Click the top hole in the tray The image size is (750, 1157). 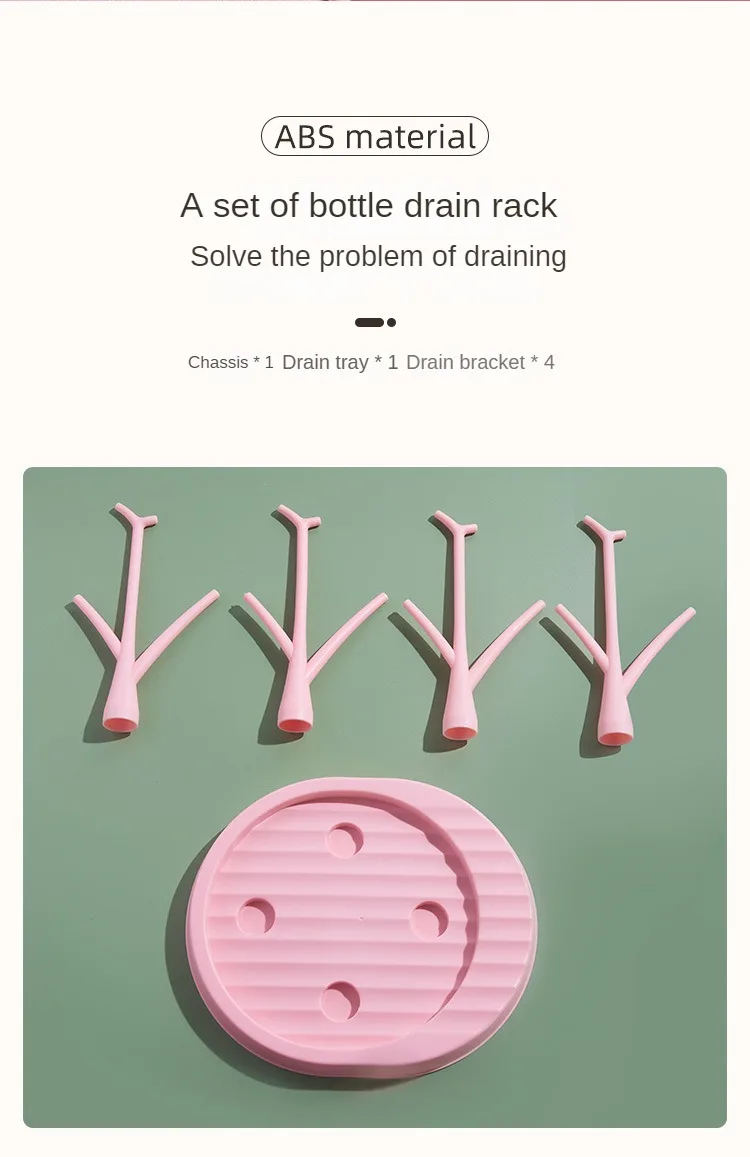[x=344, y=840]
